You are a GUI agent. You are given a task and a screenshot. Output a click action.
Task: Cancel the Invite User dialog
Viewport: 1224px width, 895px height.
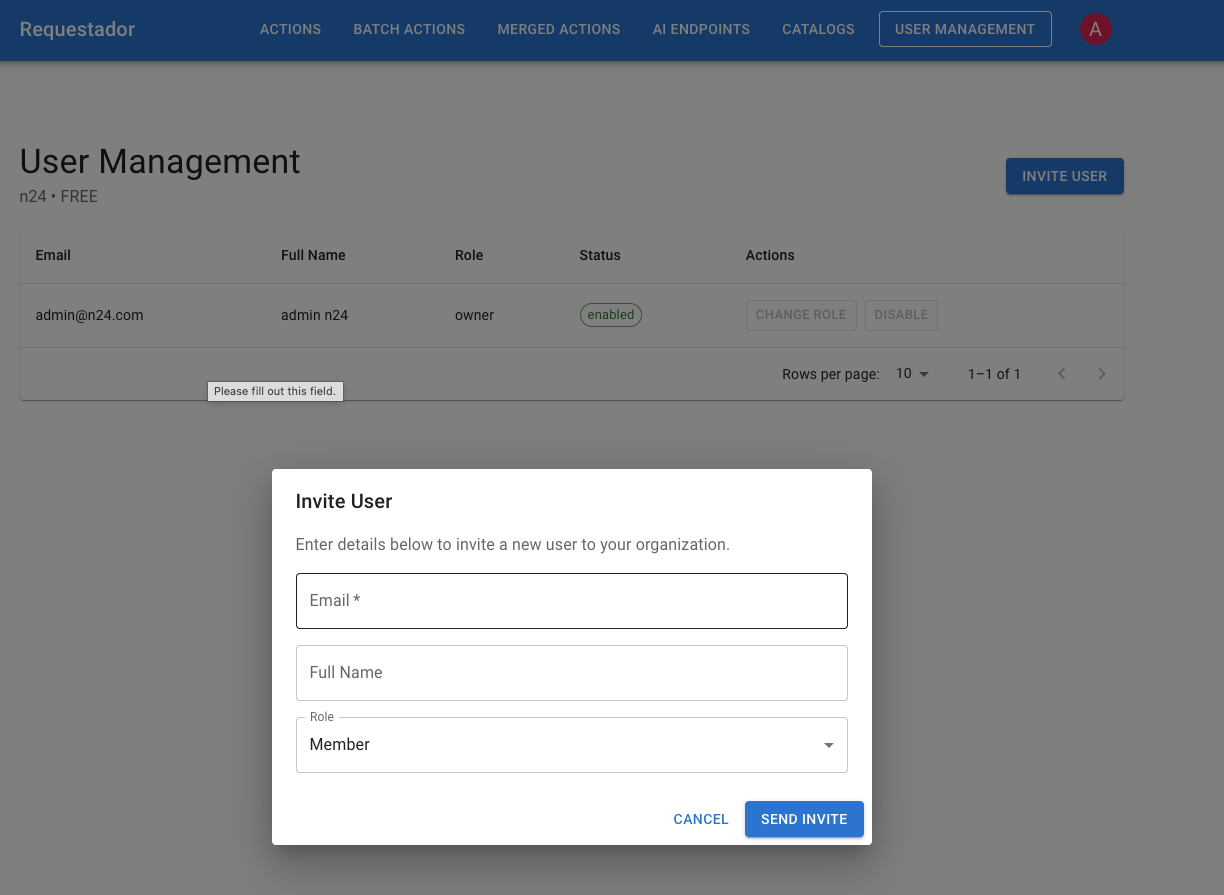[700, 819]
